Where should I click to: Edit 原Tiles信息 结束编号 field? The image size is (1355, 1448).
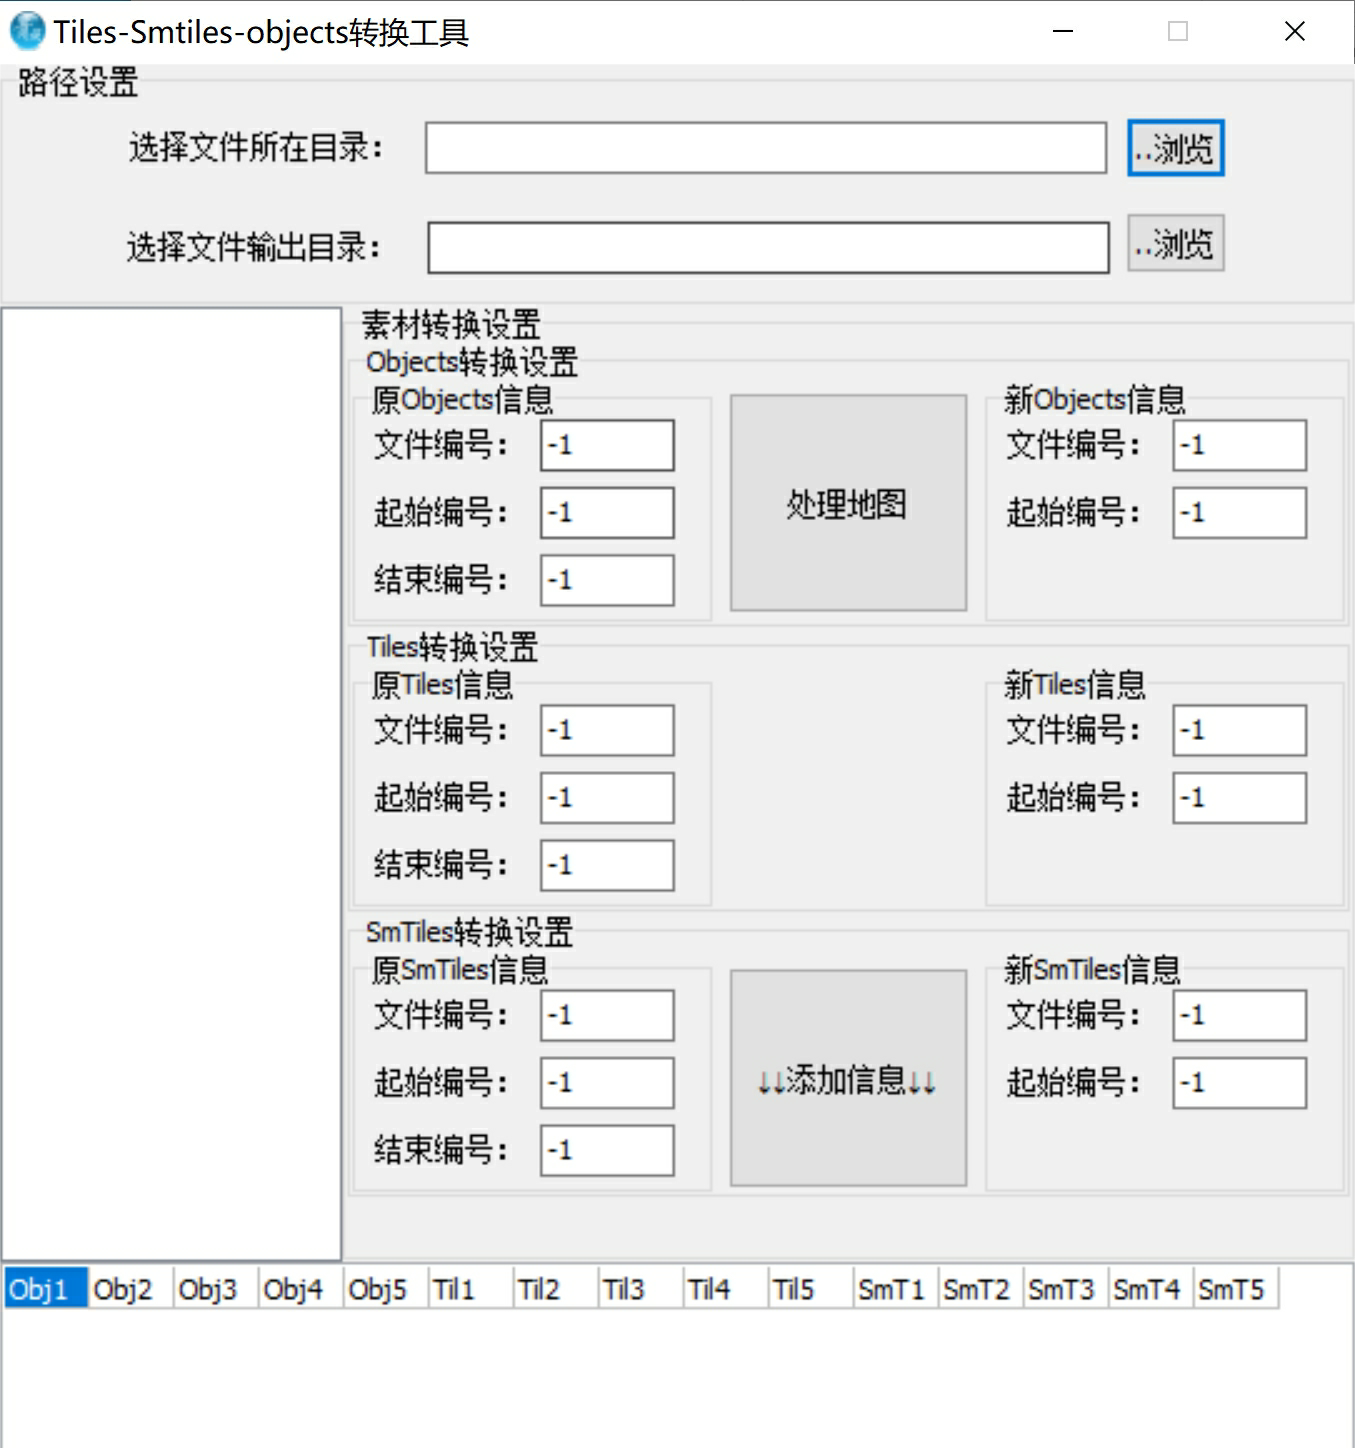click(607, 865)
